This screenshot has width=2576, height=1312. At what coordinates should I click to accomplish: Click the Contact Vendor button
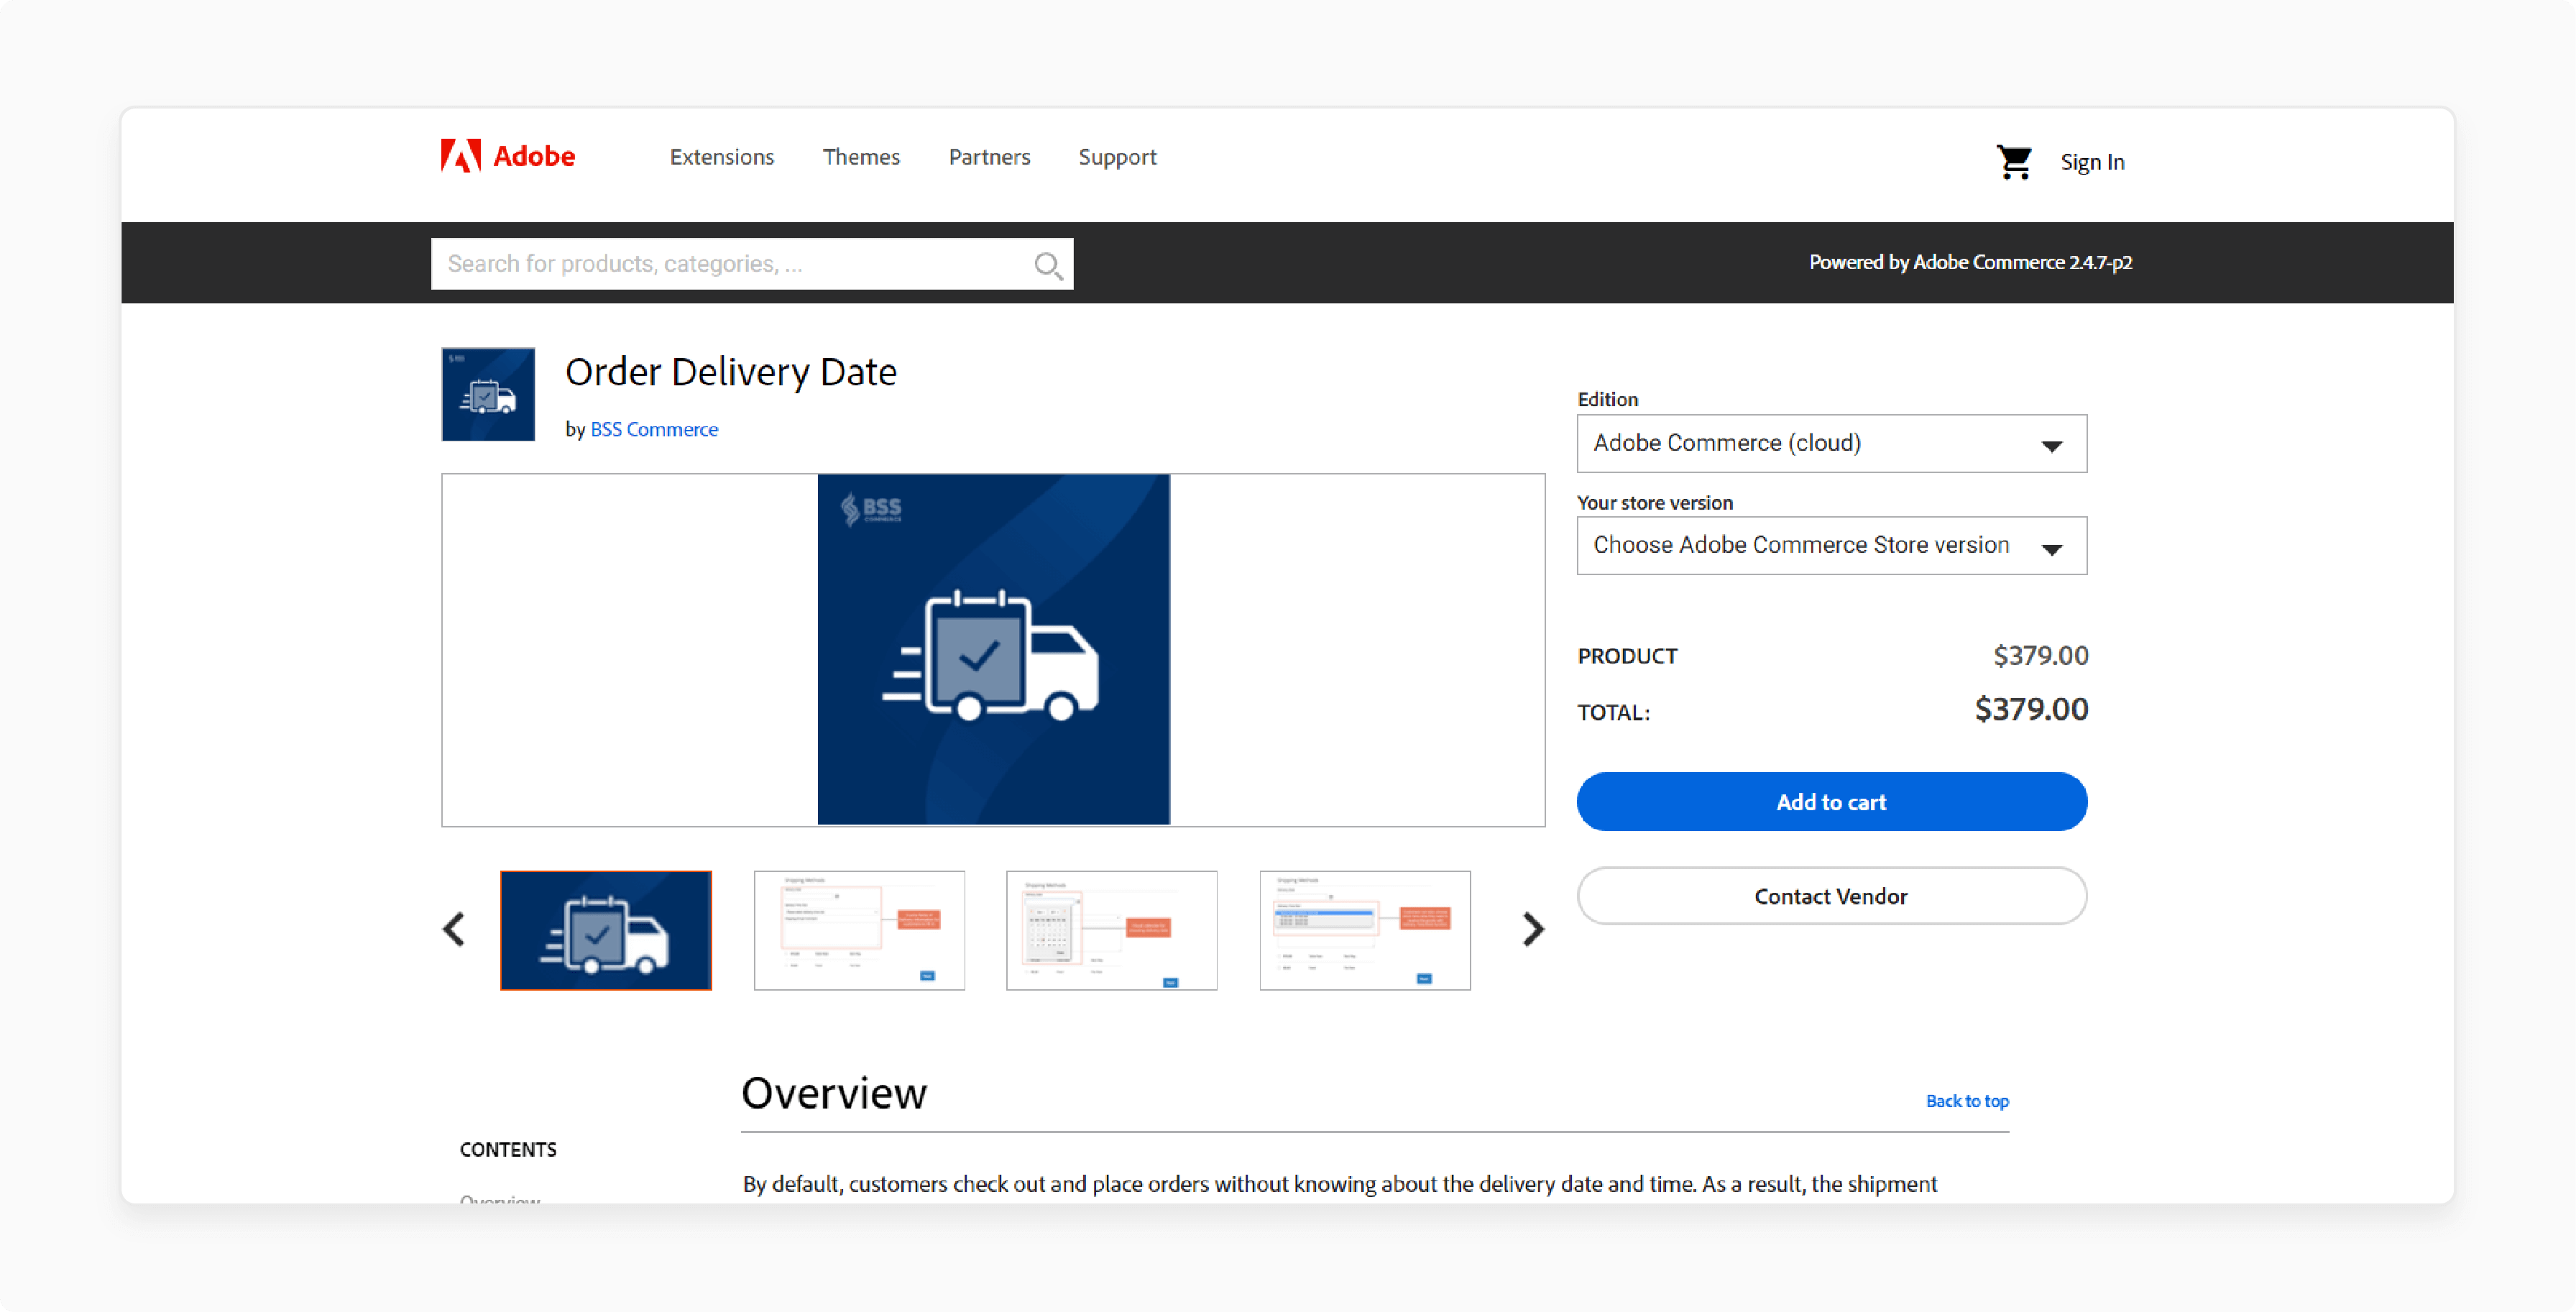[x=1832, y=896]
